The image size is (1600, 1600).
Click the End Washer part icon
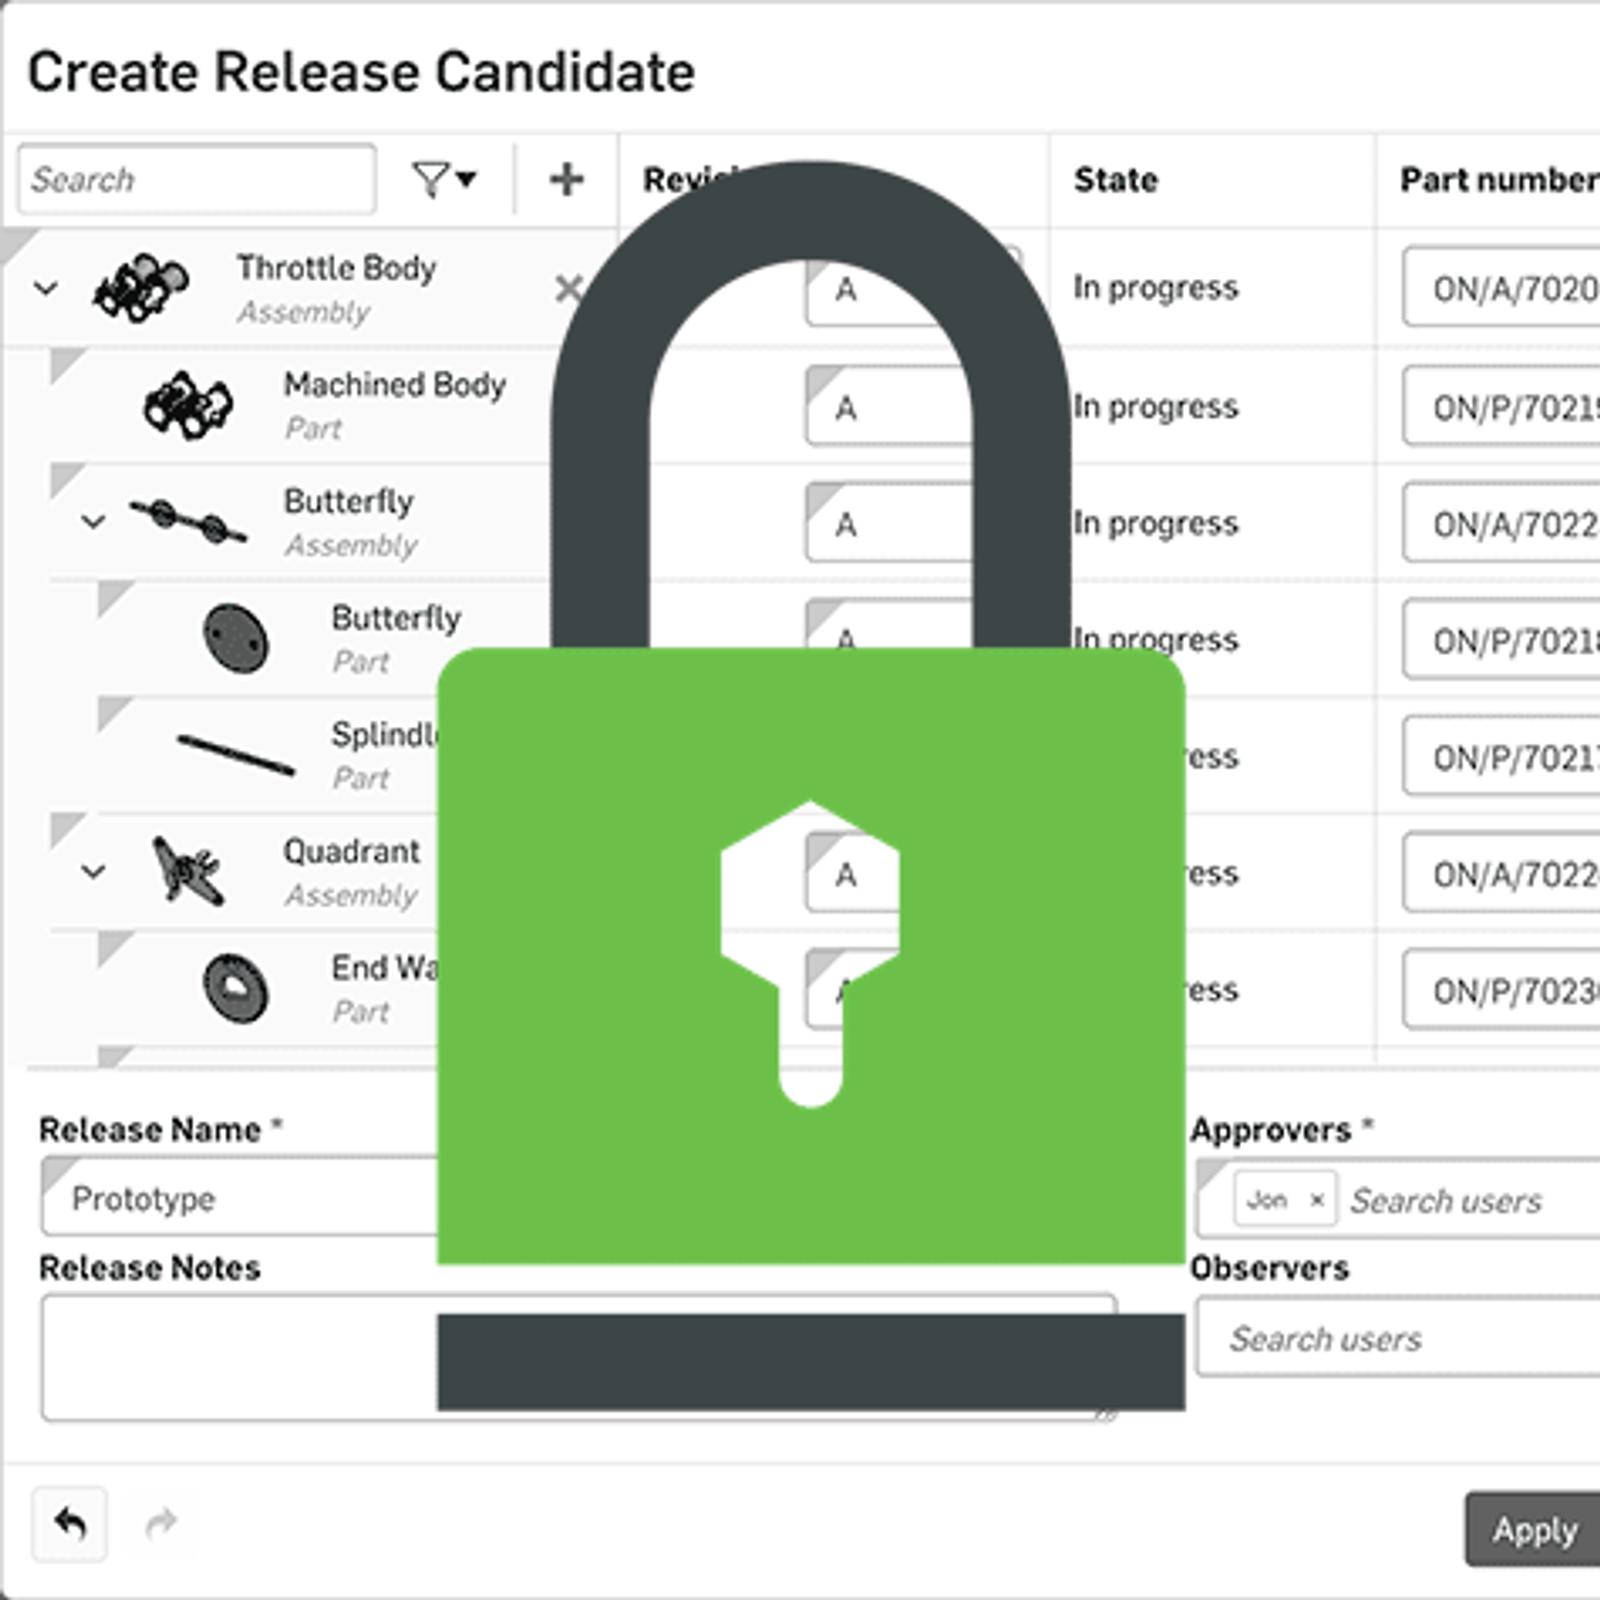tap(236, 988)
